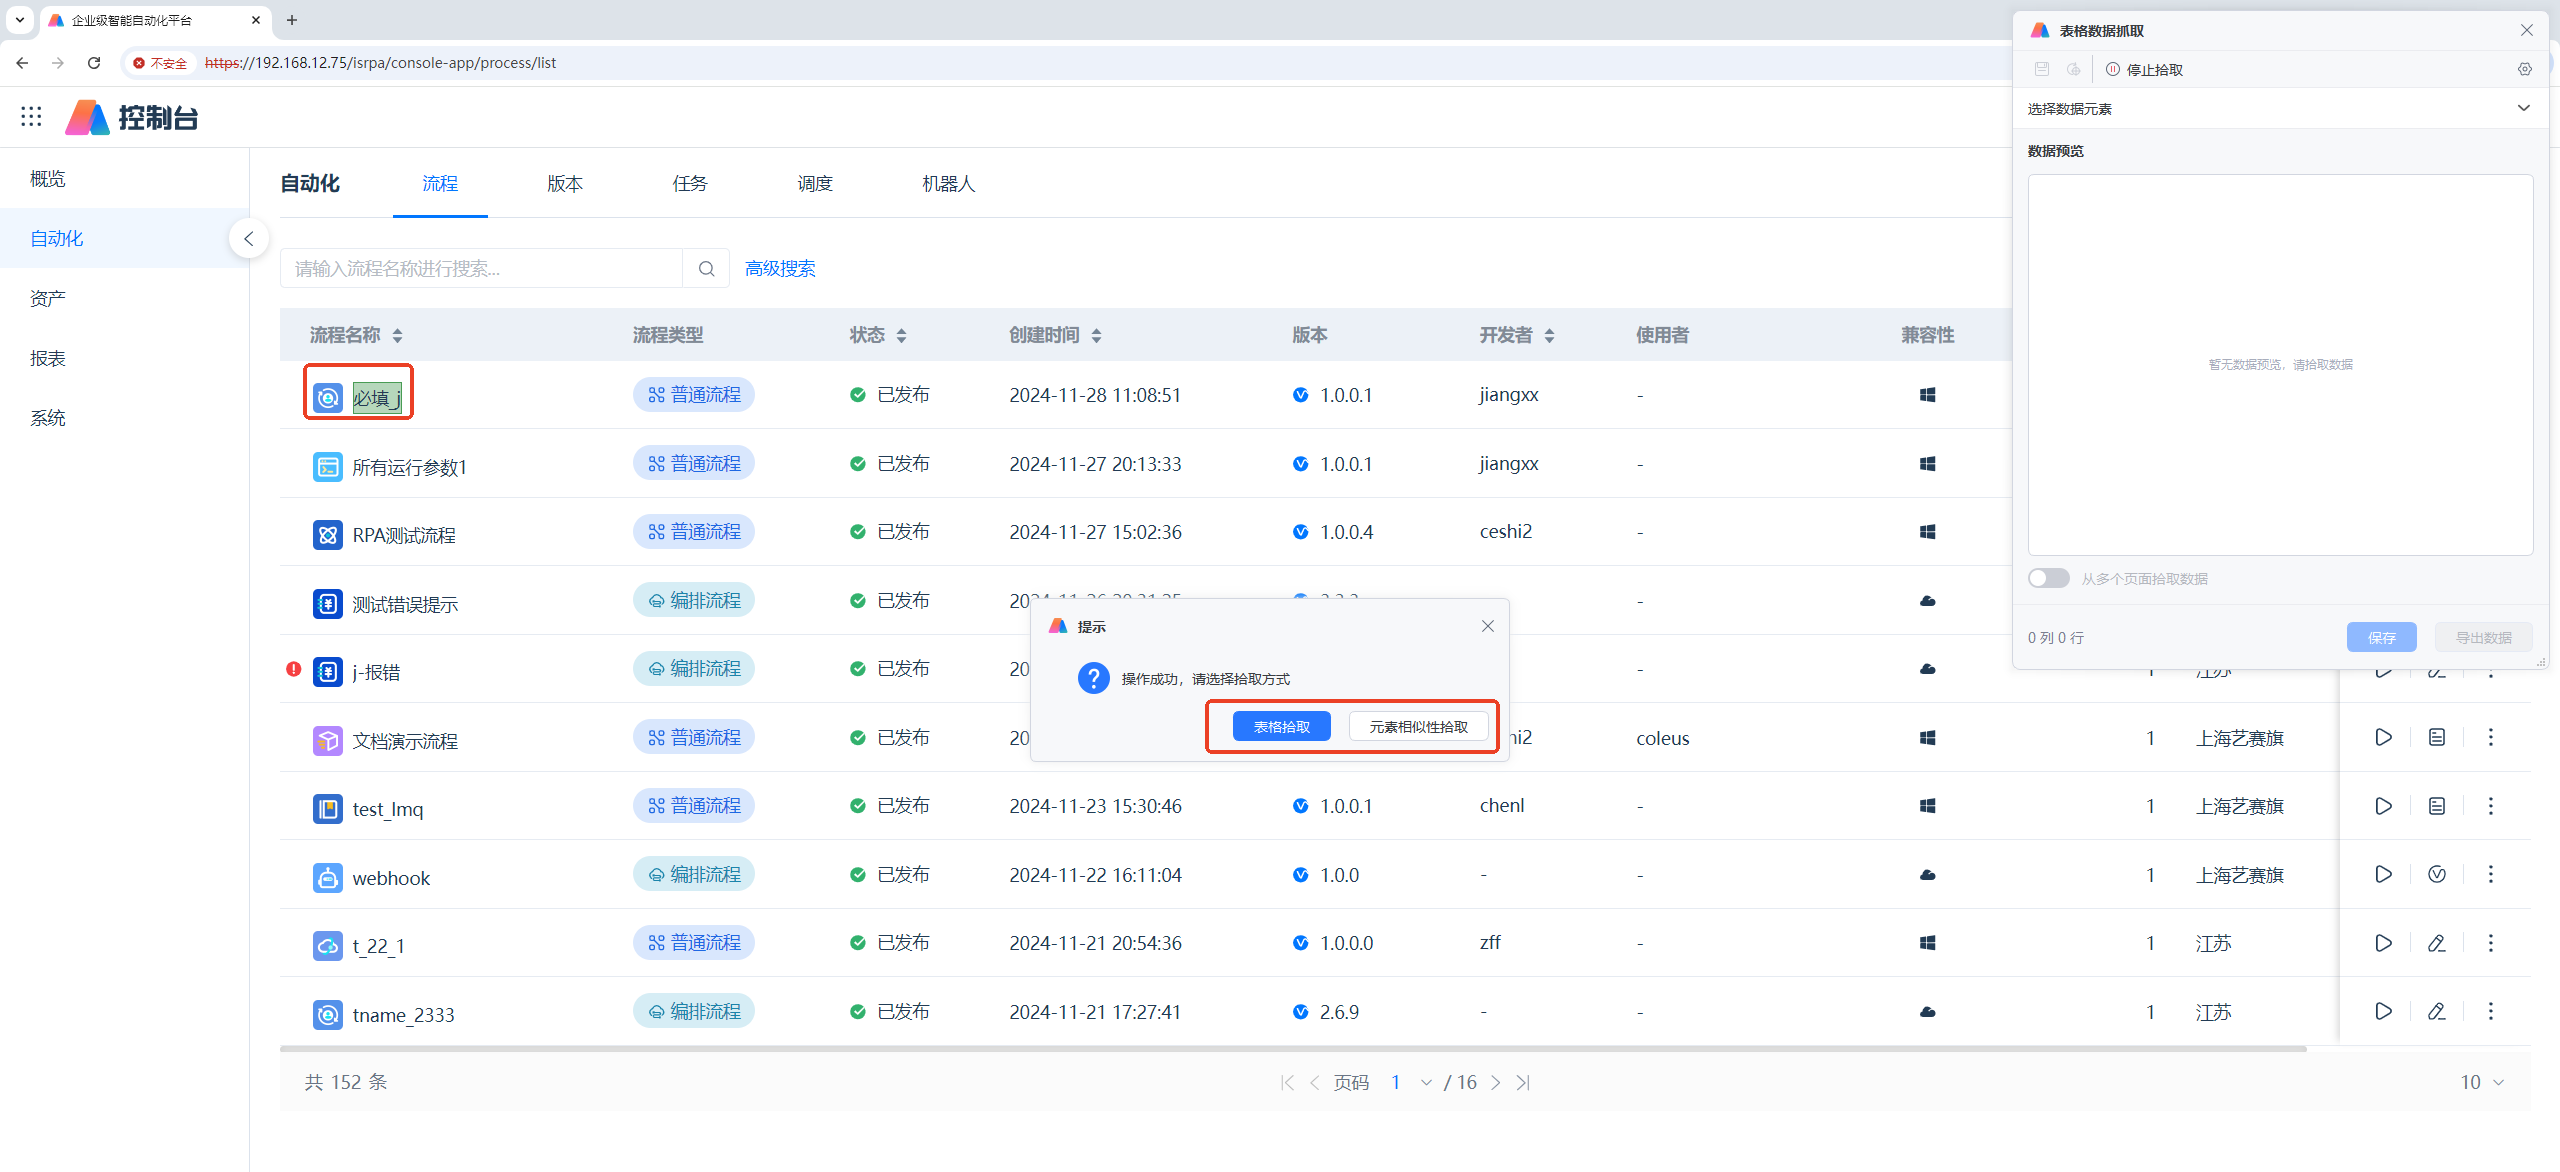
Task: Click the 必填_j process icon
Action: coord(327,398)
